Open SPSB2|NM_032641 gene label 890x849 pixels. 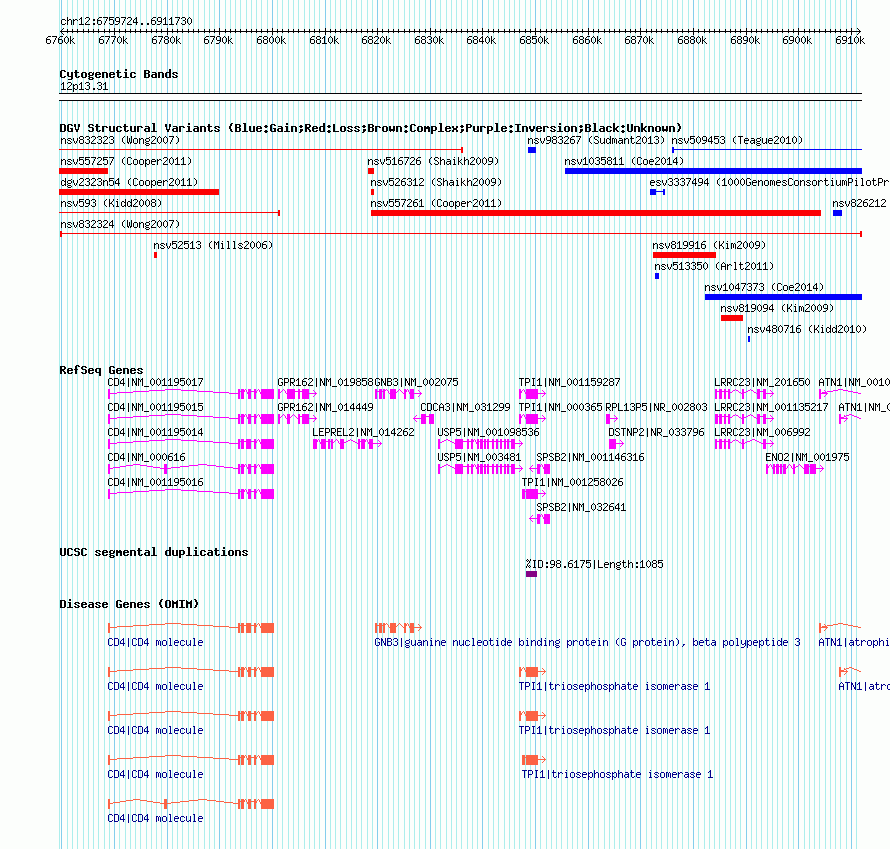[581, 507]
